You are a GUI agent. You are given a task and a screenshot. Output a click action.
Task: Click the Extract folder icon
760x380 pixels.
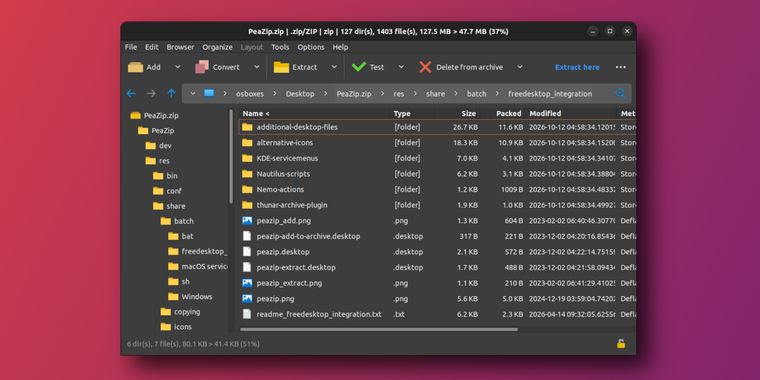pos(281,67)
